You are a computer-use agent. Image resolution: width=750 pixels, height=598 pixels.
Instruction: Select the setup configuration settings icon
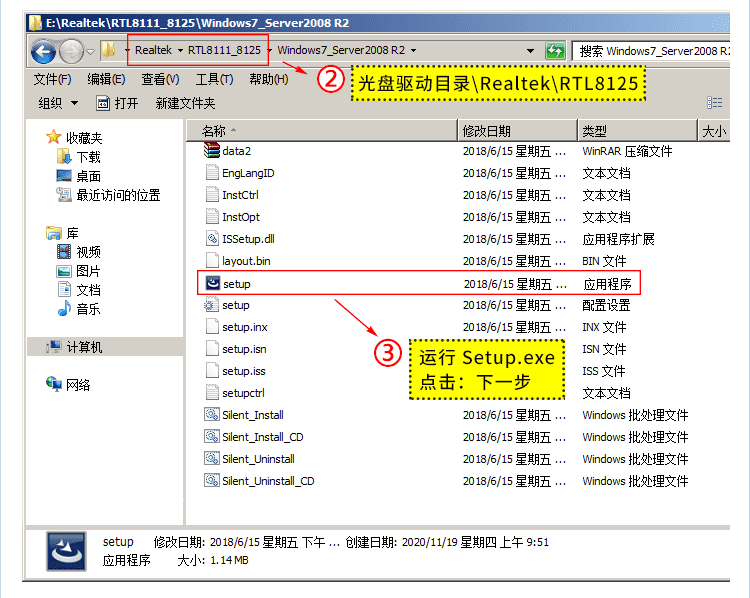tap(211, 305)
